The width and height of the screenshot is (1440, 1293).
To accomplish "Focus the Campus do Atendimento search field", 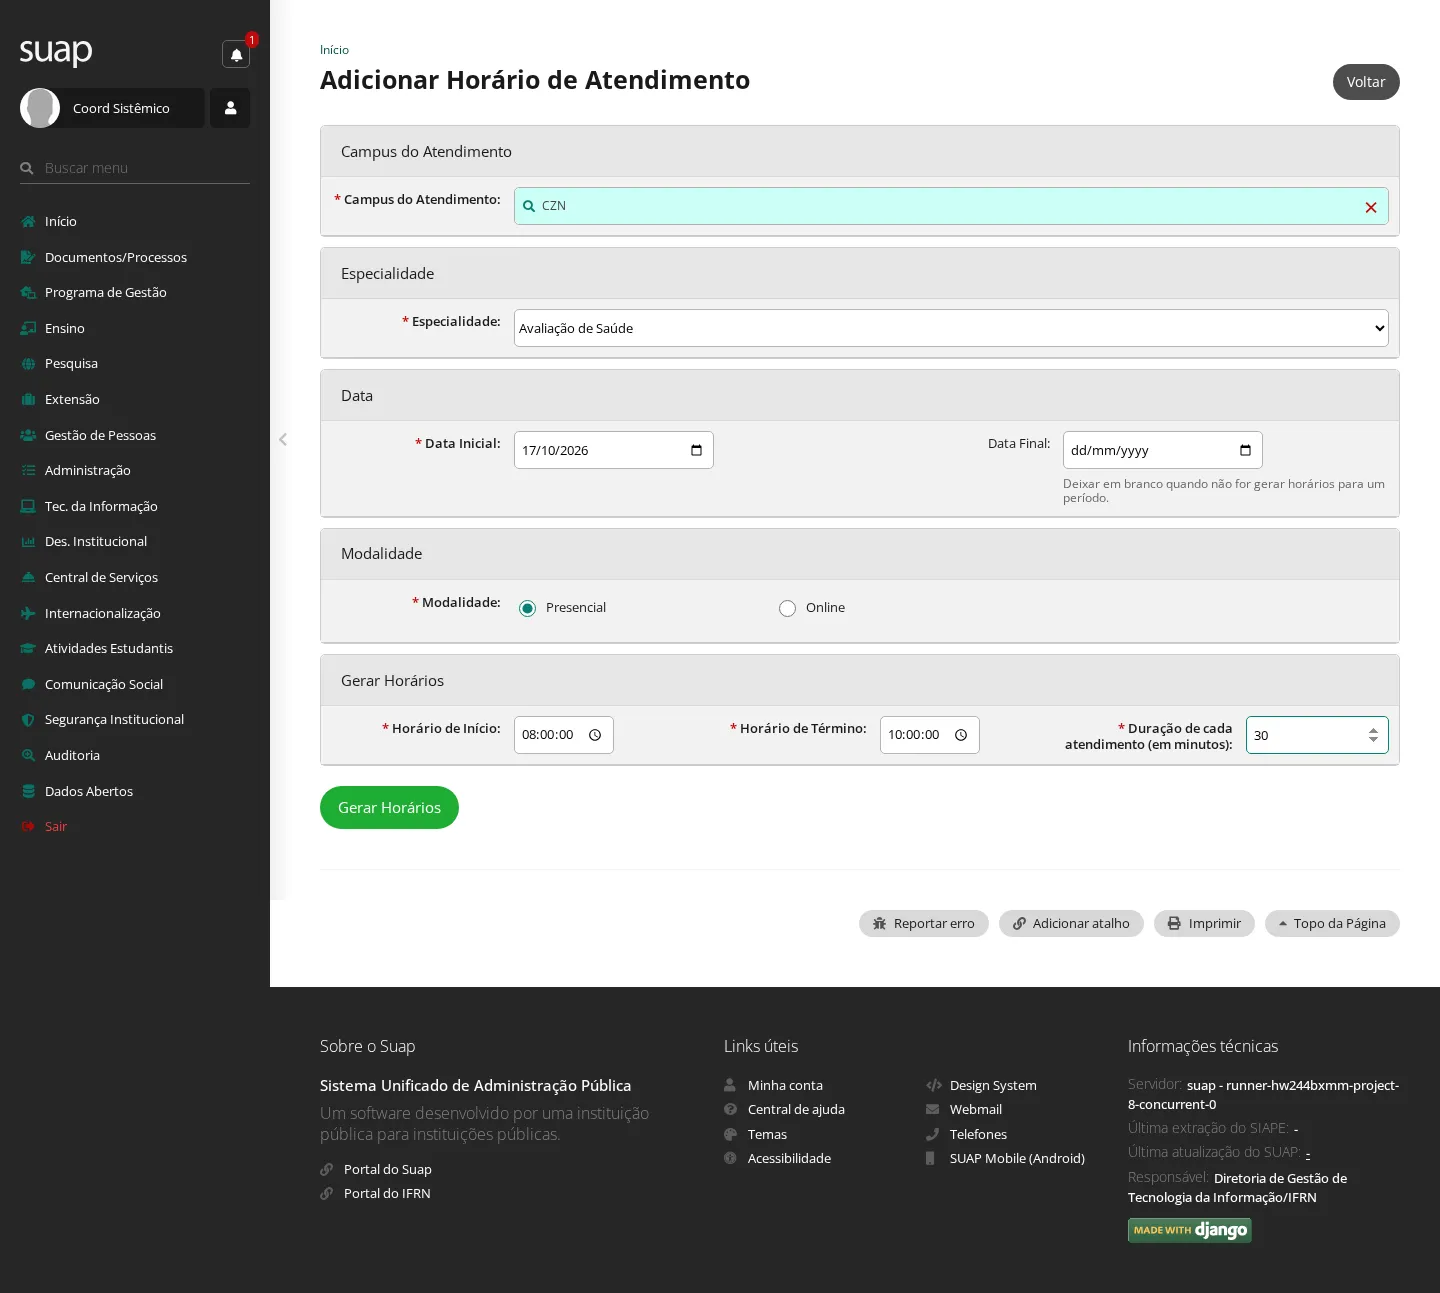I will [x=951, y=206].
